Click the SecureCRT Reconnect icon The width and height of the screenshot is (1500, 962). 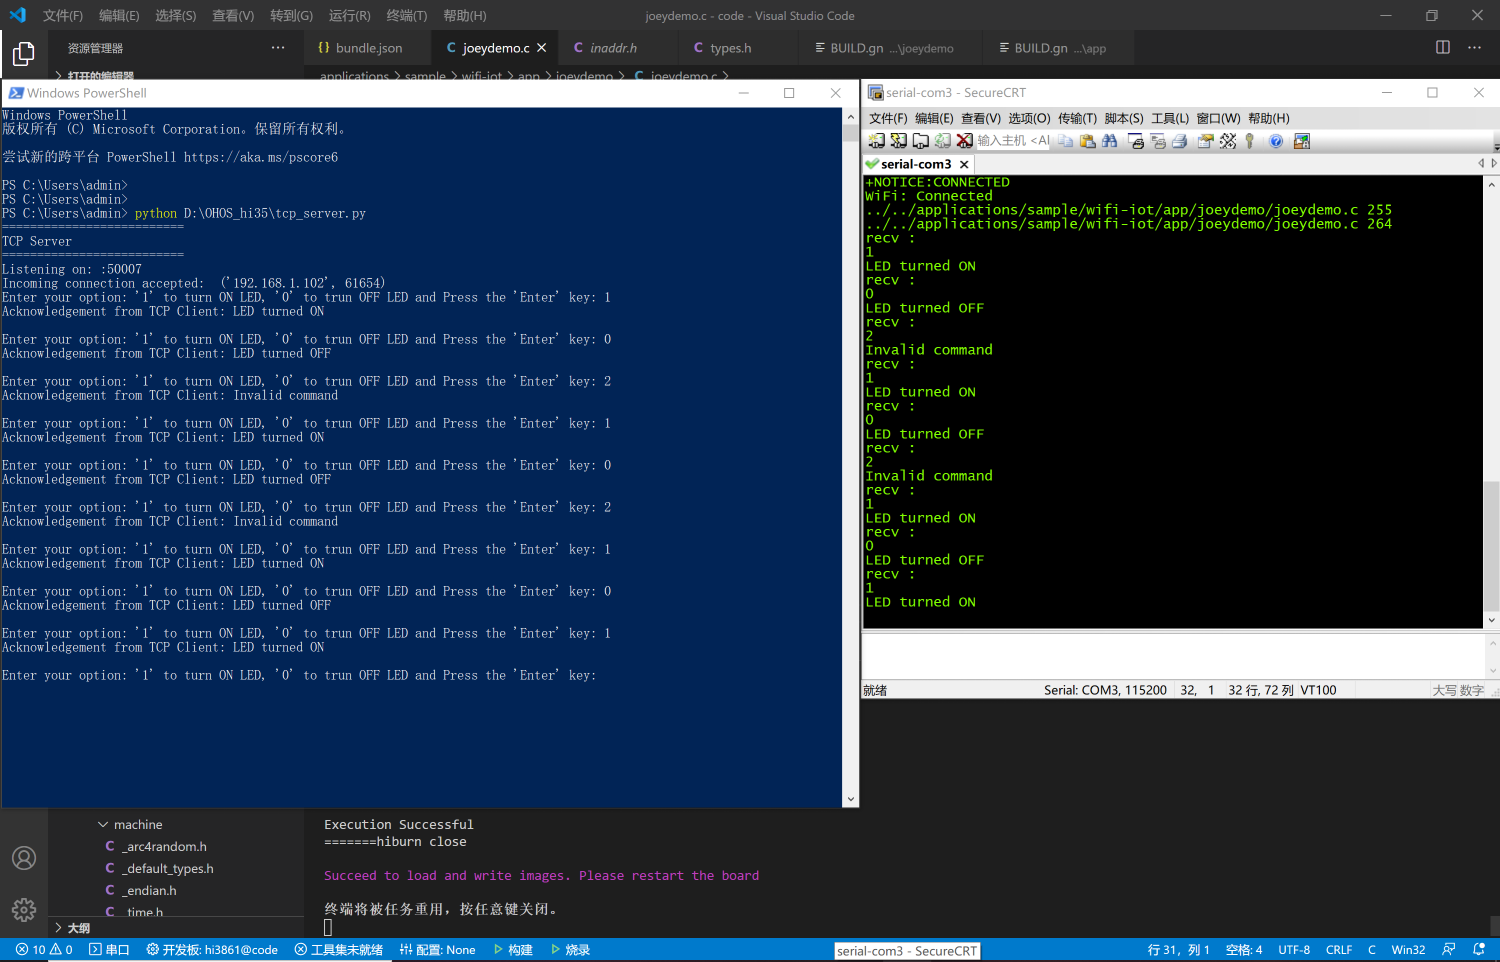coord(943,141)
